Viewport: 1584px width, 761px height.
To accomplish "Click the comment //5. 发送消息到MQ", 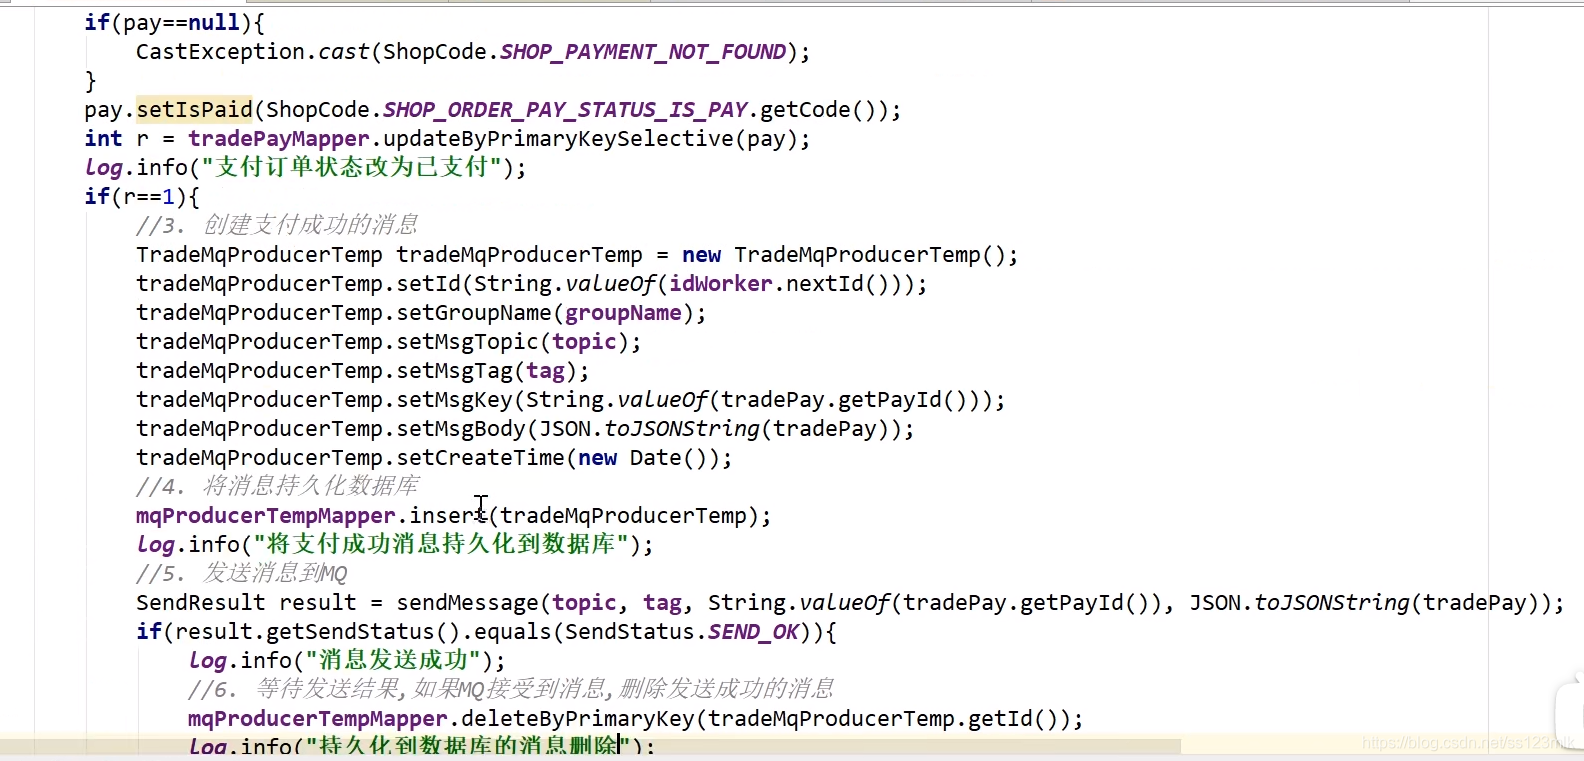I will coord(241,574).
